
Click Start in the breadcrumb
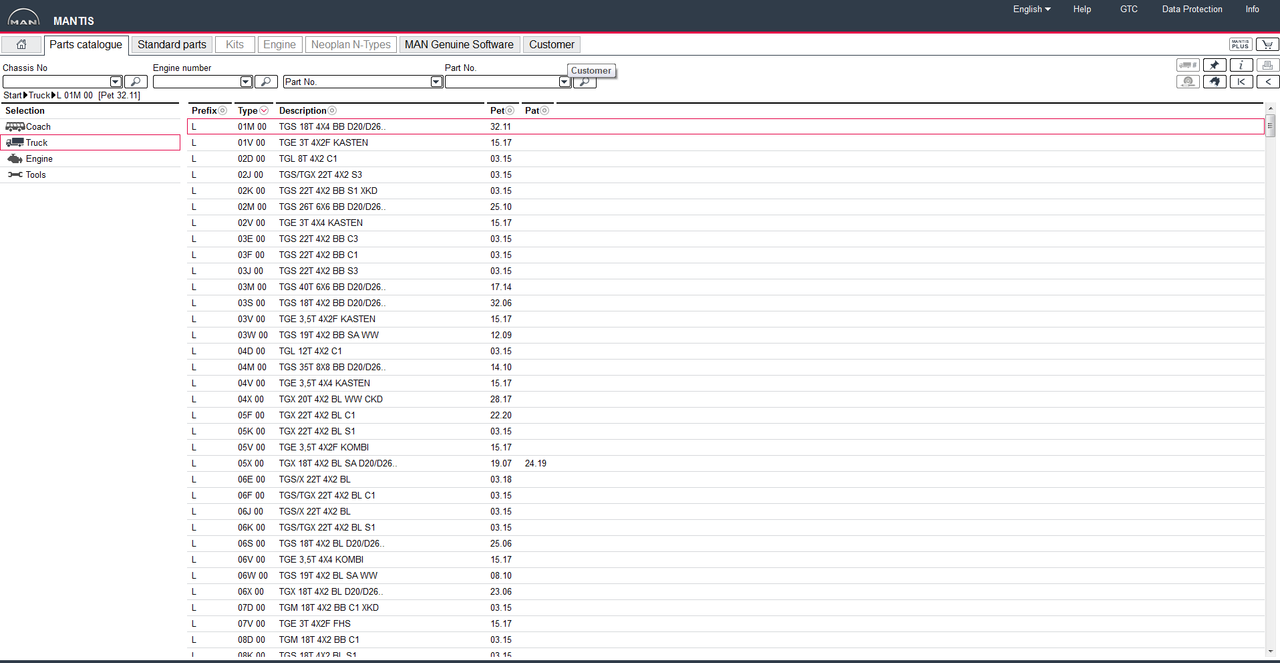(x=13, y=96)
